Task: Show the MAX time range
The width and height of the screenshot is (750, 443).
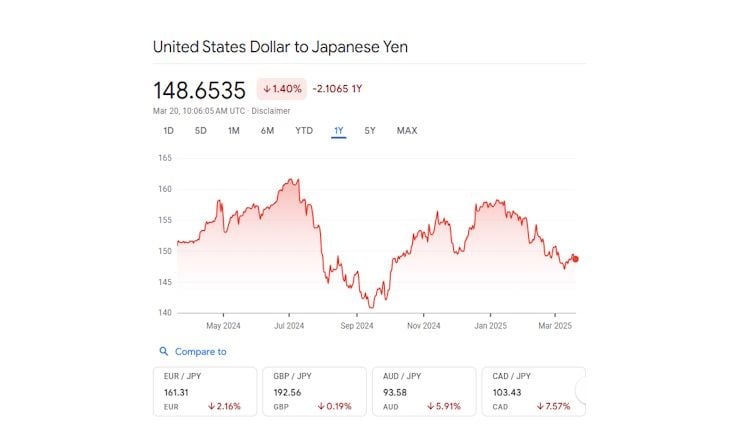Action: tap(407, 131)
